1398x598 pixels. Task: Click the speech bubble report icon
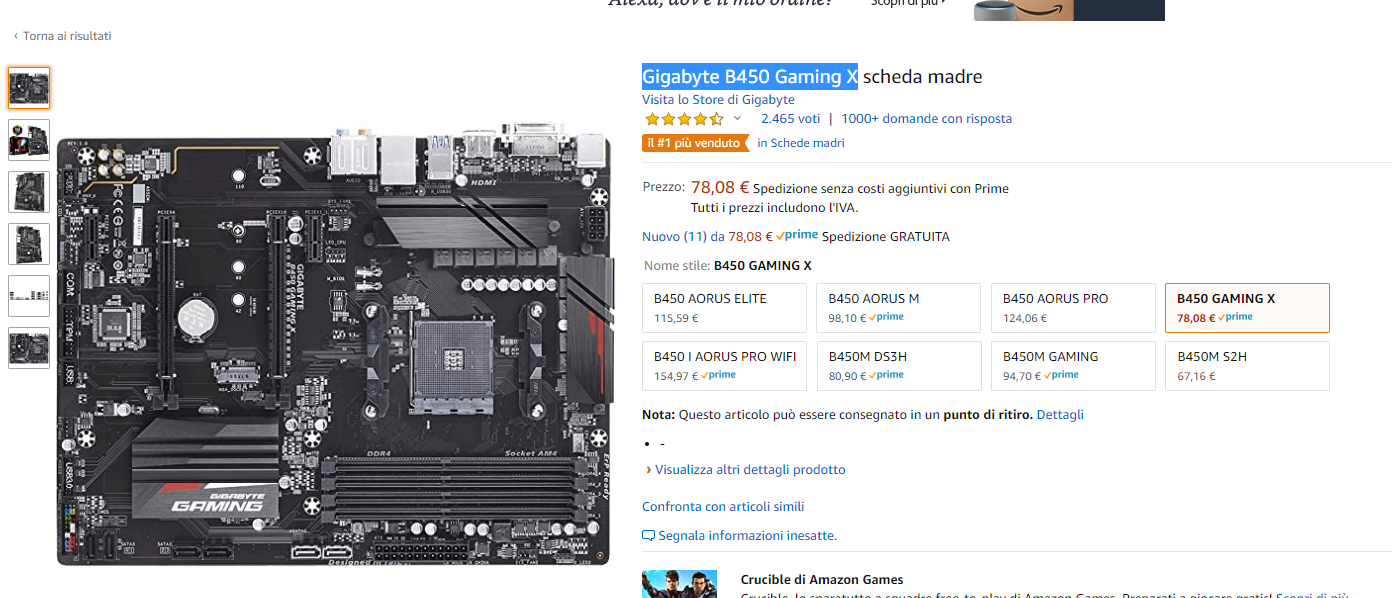[648, 536]
